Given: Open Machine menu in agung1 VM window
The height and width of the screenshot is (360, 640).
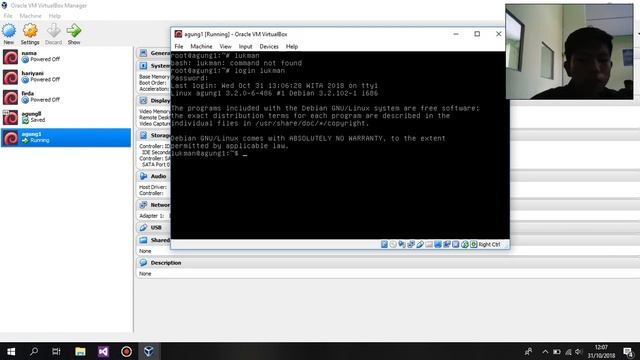Looking at the screenshot, I should click(x=201, y=47).
